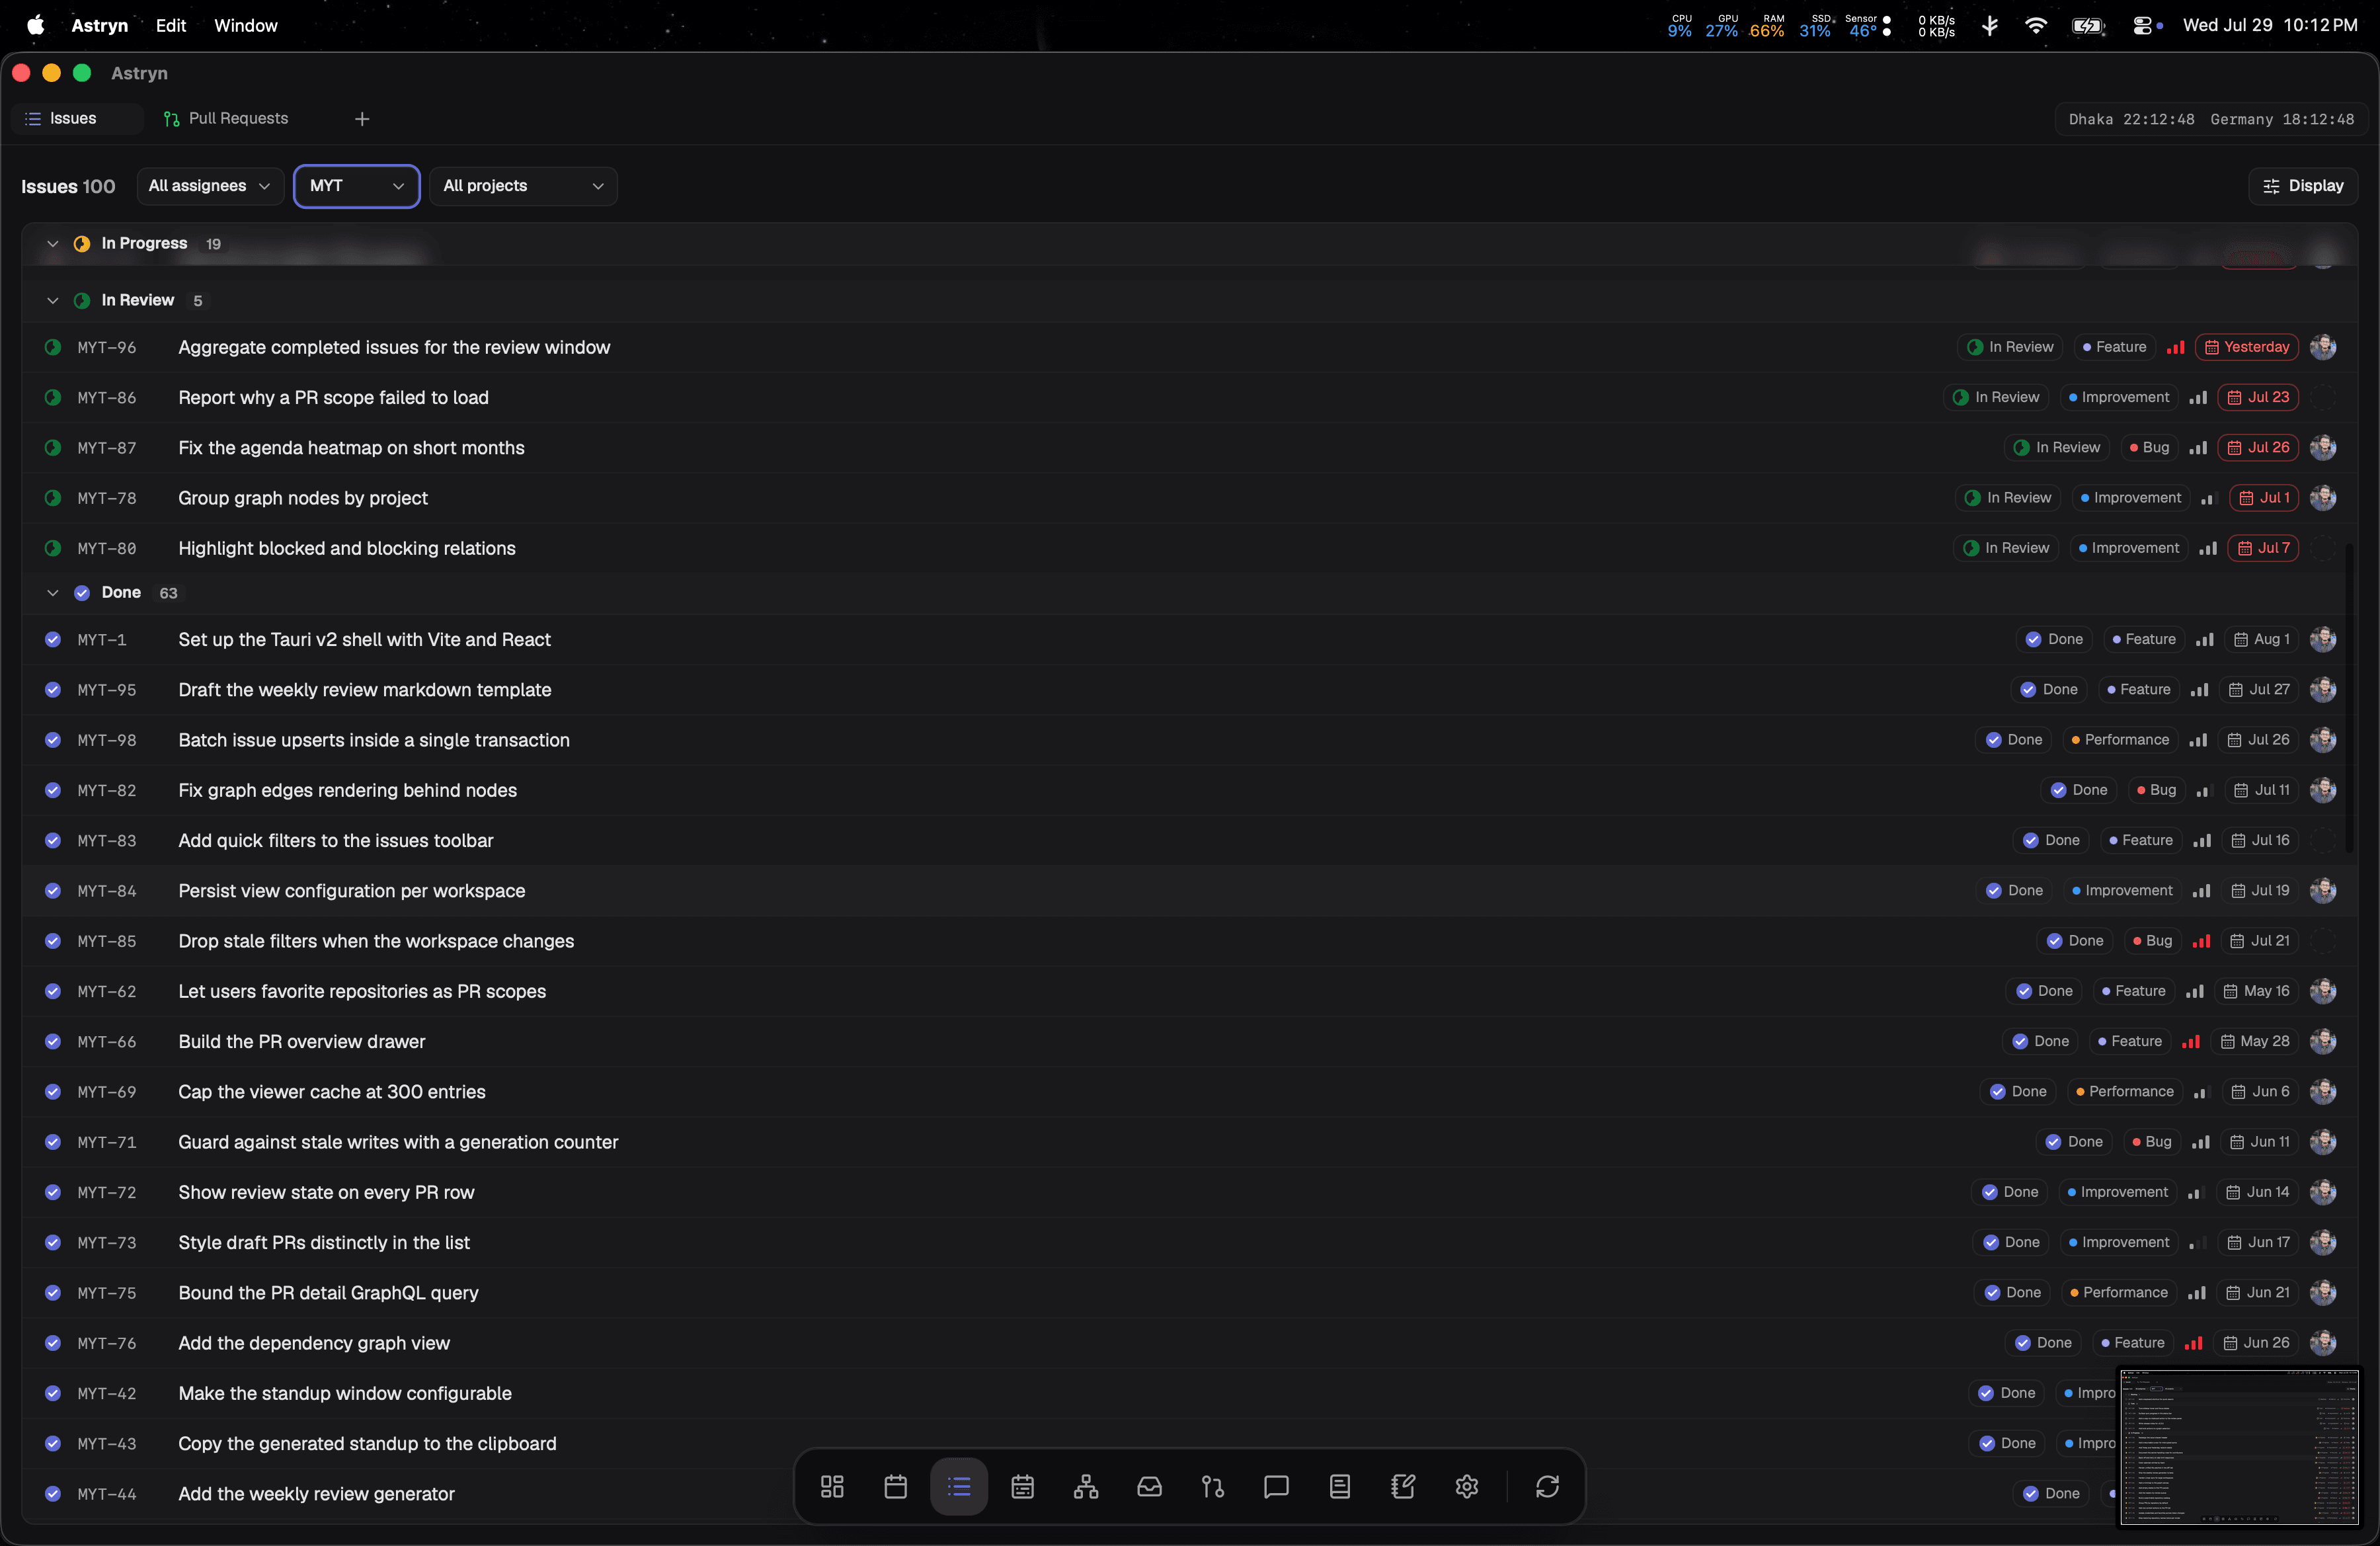Switch to the Pull Requests tab

[226, 119]
